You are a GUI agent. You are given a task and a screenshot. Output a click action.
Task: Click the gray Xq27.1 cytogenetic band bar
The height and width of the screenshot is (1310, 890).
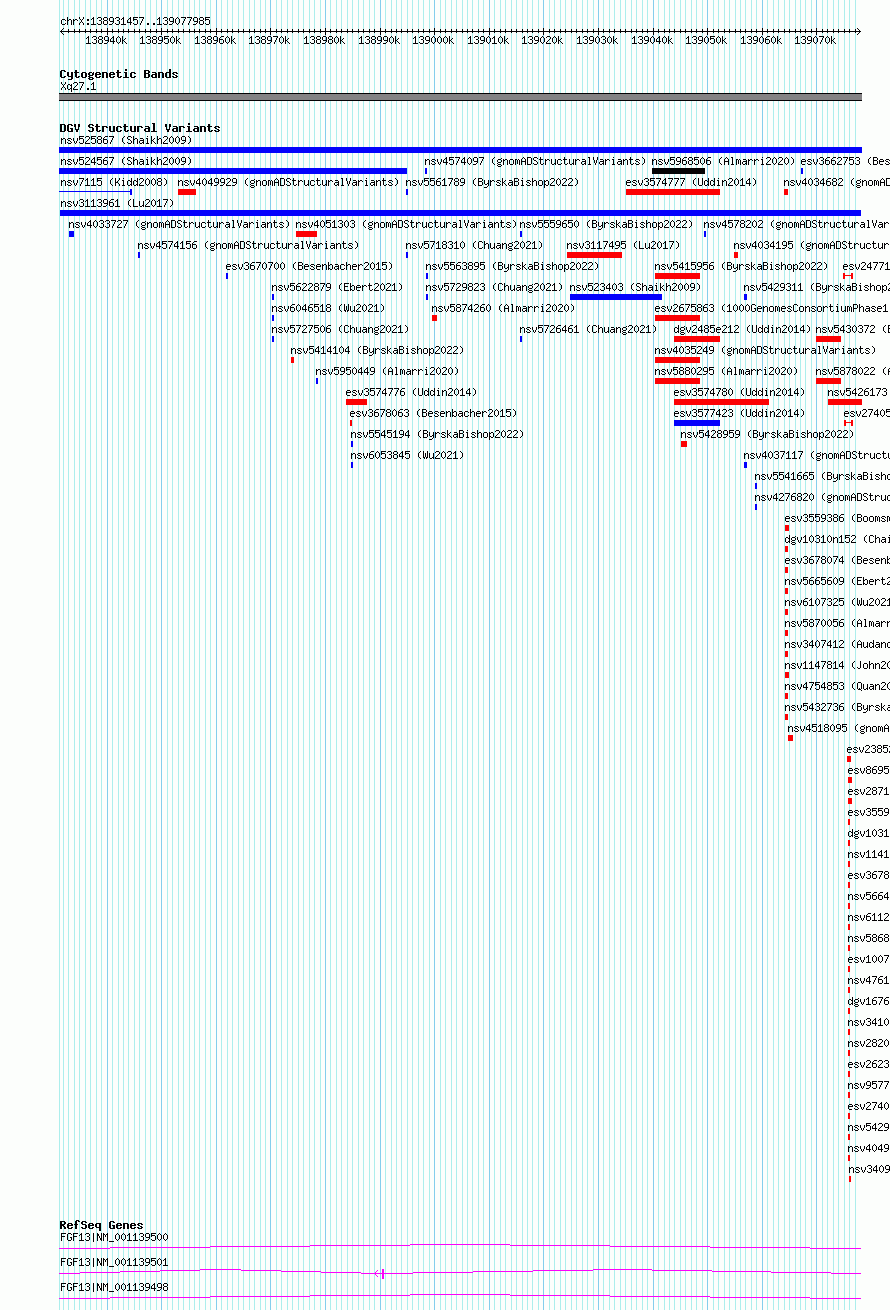pos(460,97)
